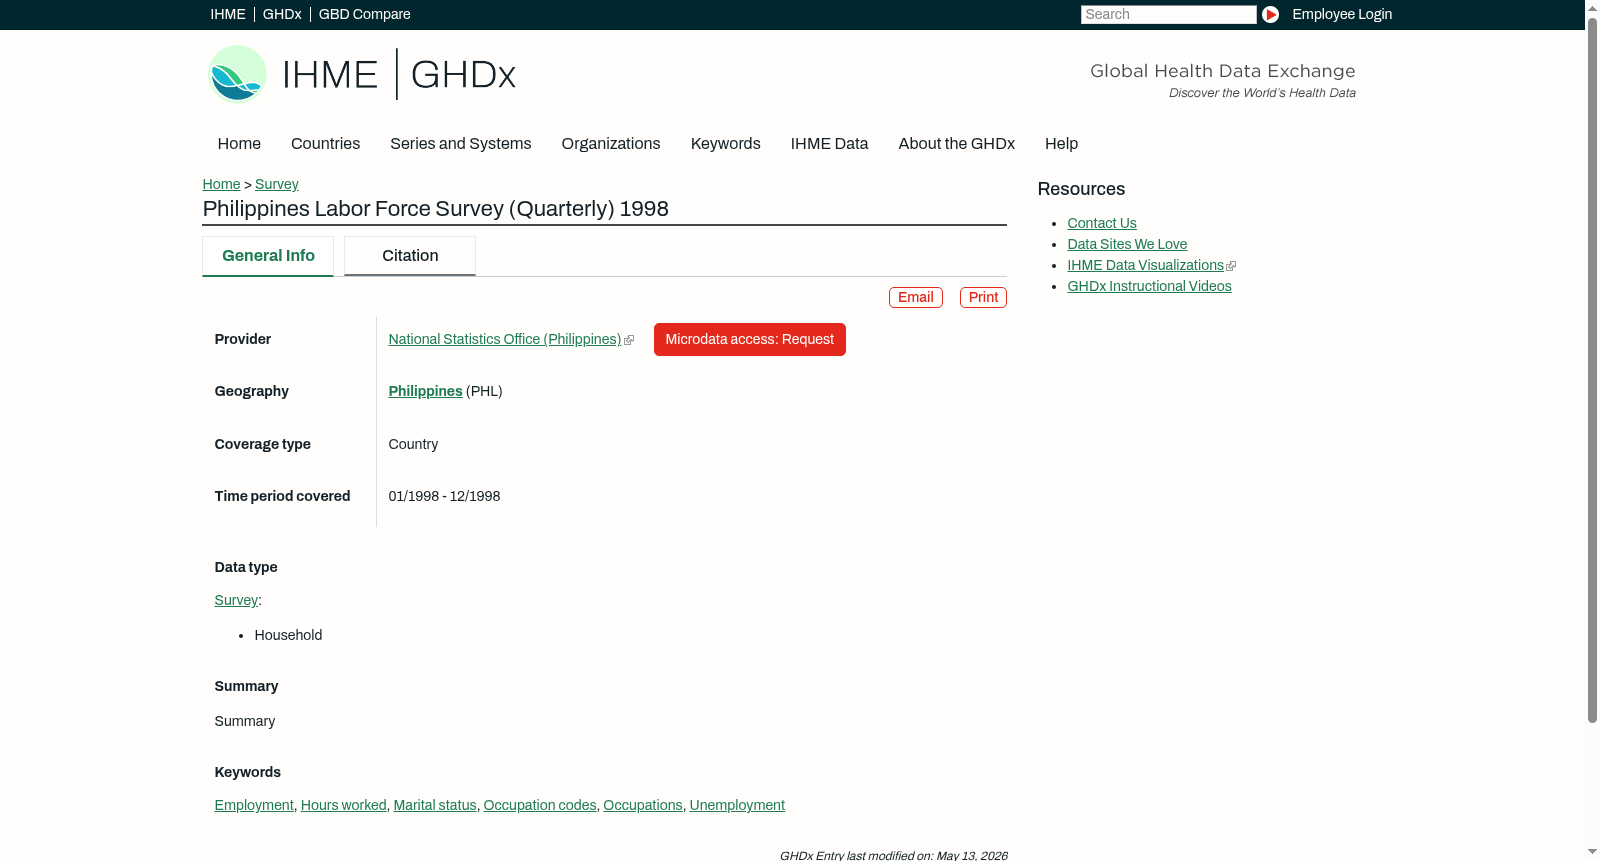
Task: Open the Organizations menu item
Action: pos(611,144)
